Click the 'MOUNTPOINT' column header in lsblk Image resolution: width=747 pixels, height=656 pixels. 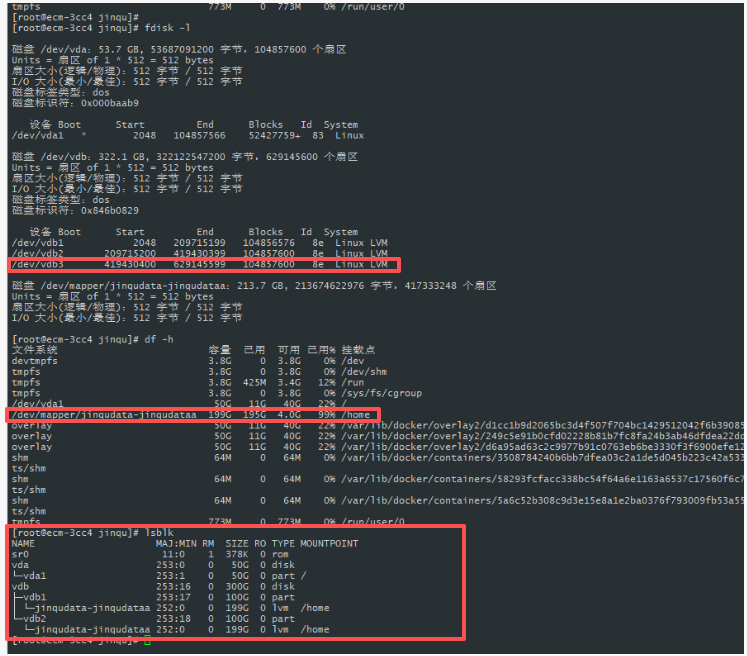[329, 544]
